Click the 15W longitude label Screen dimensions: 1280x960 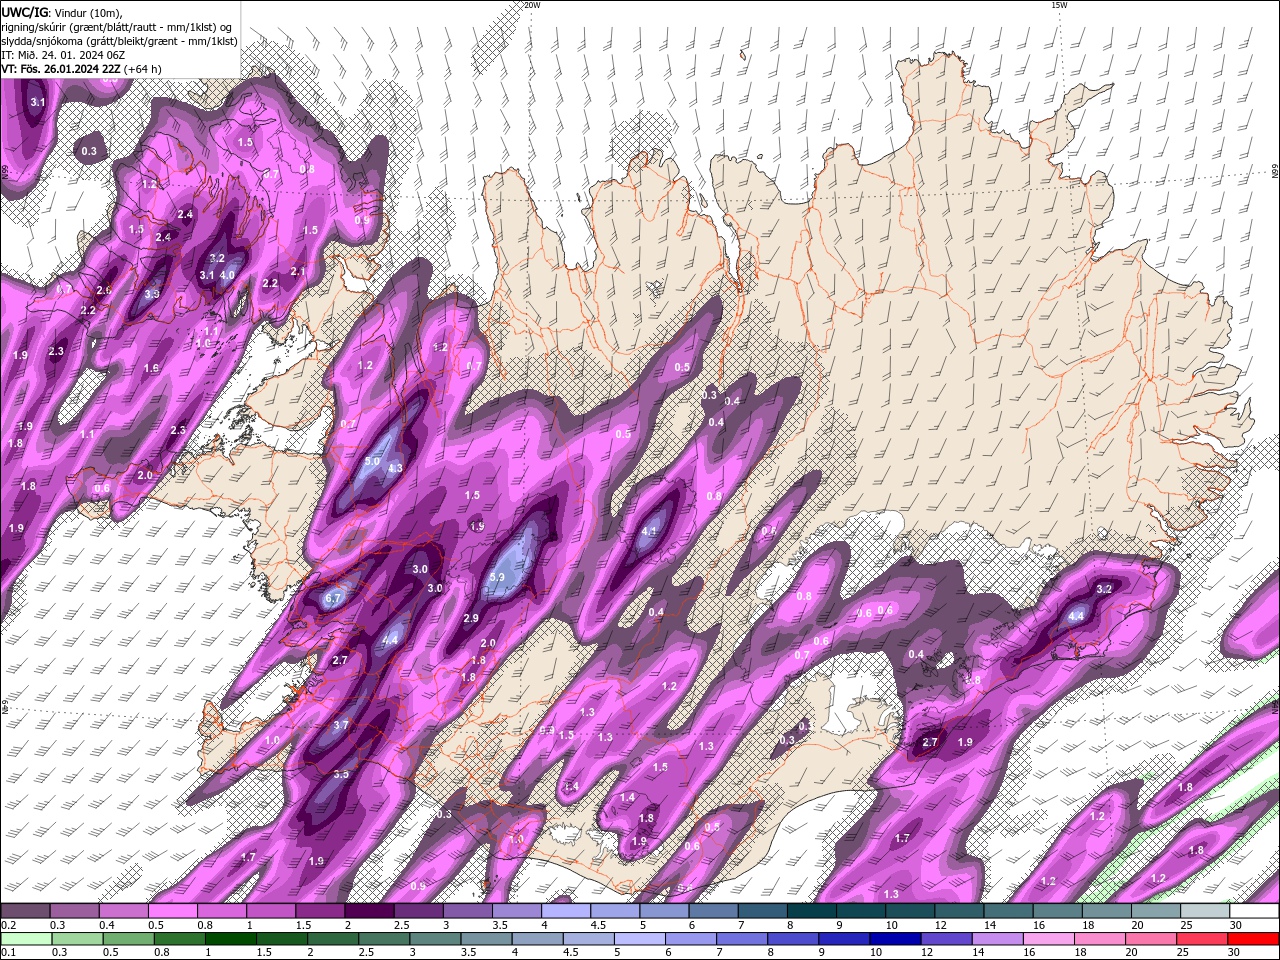click(1060, 5)
